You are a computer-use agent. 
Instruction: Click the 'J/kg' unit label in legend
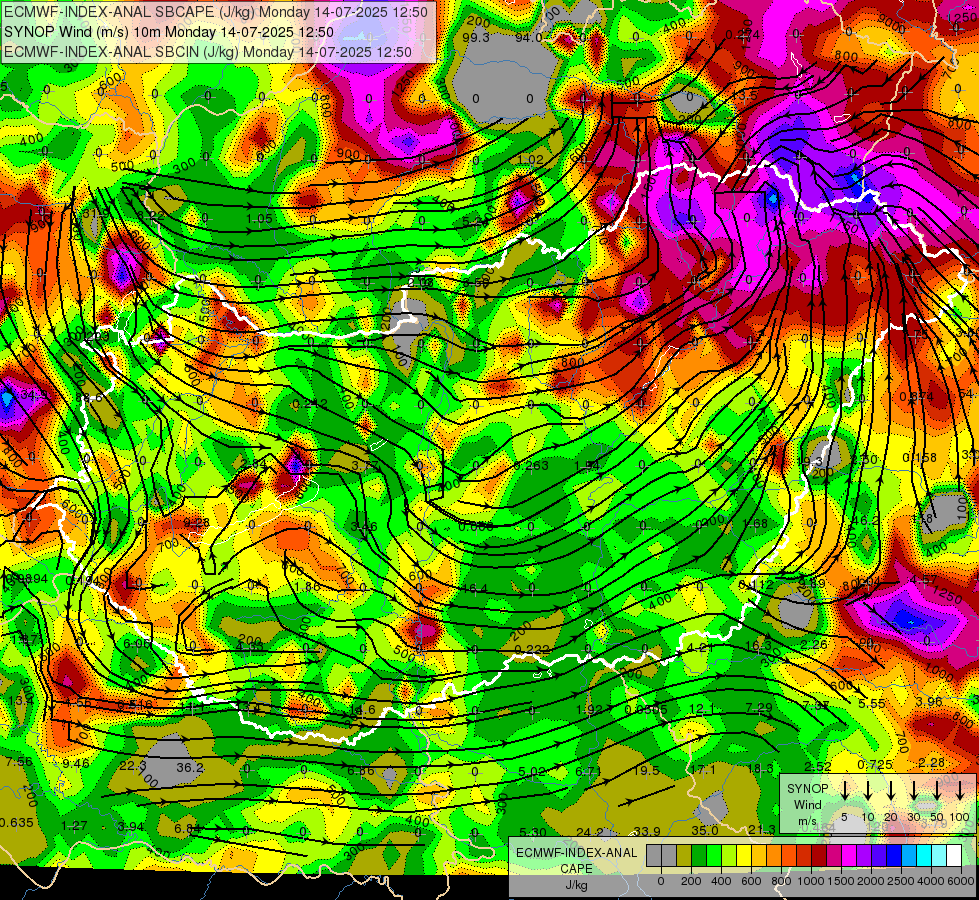tap(576, 885)
